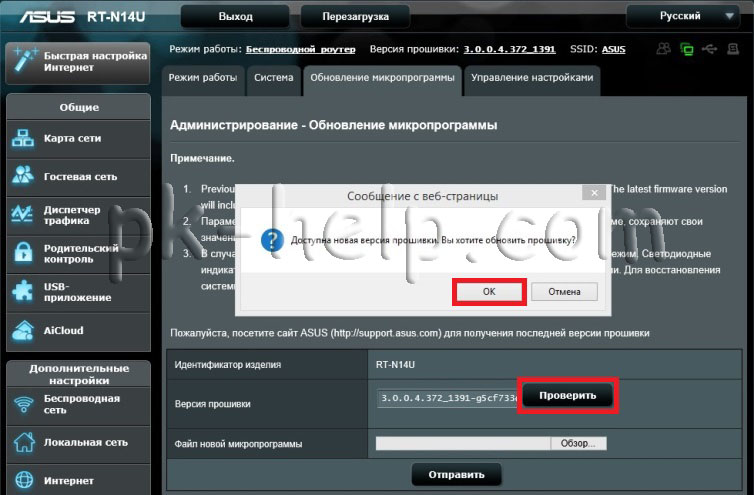Click the Проверить firmware check button
Screen dimensions: 754x495
coord(567,395)
